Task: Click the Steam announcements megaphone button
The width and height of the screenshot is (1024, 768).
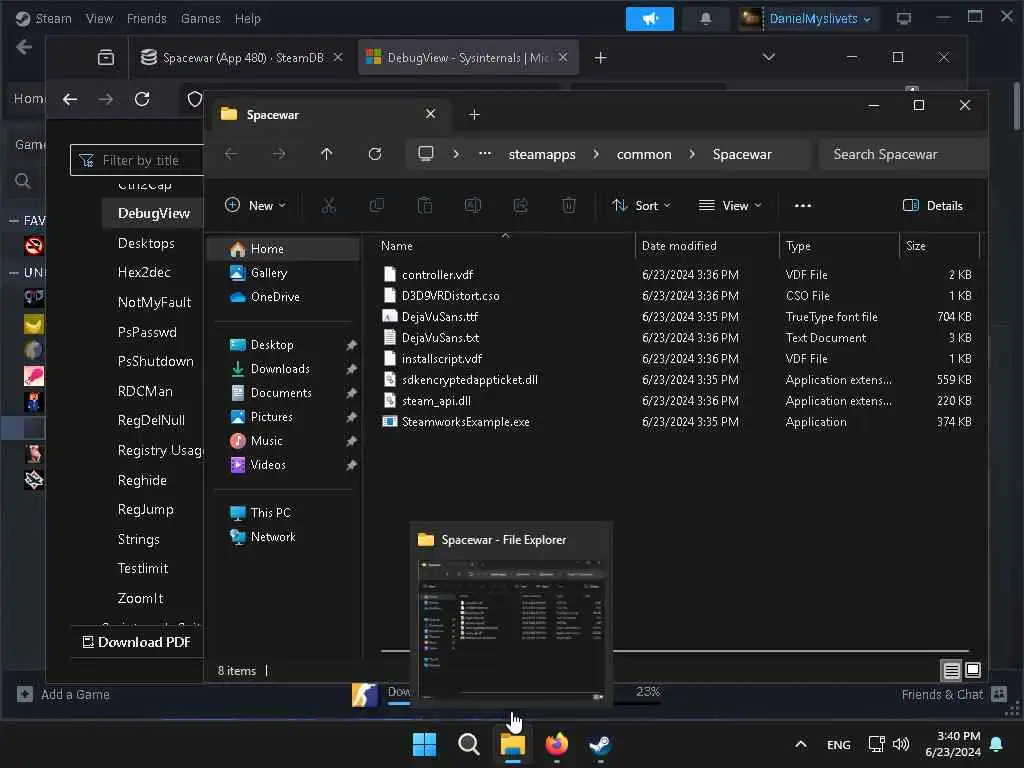Action: click(x=650, y=19)
